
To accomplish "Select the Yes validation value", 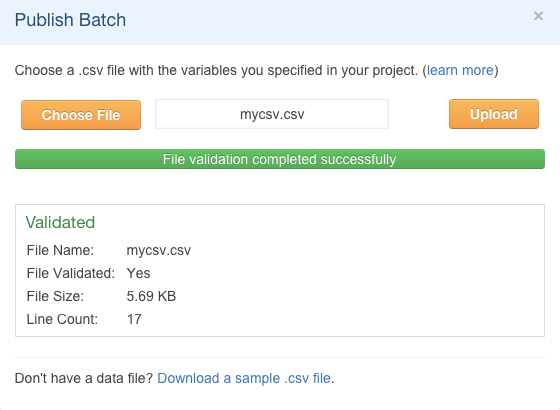I will click(x=138, y=273).
